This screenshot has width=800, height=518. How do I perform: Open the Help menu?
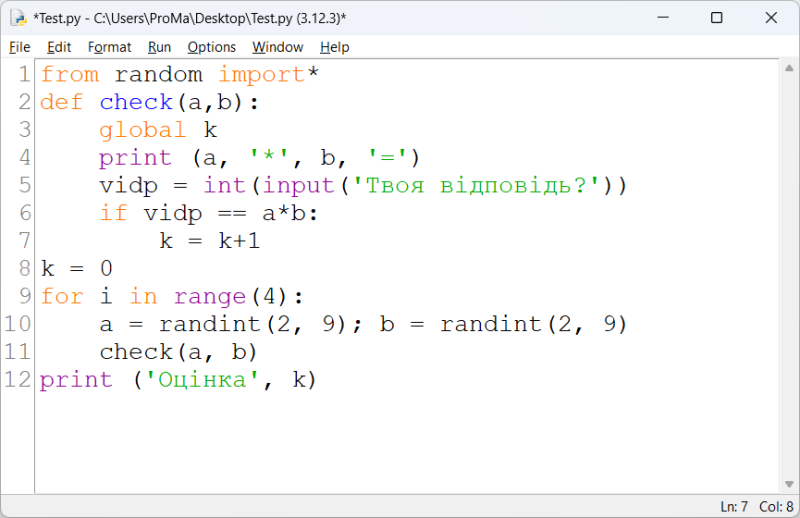334,47
